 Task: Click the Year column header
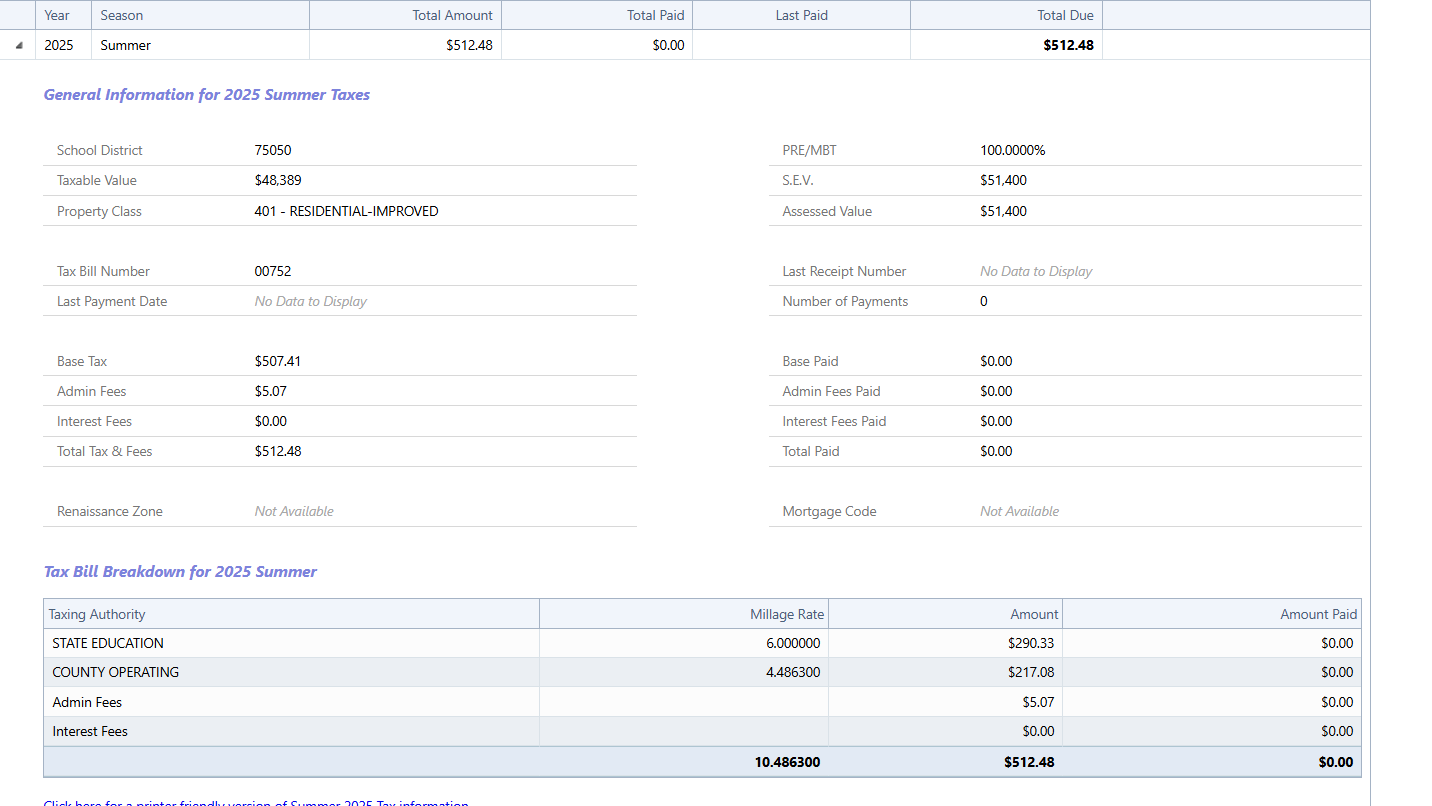click(57, 15)
